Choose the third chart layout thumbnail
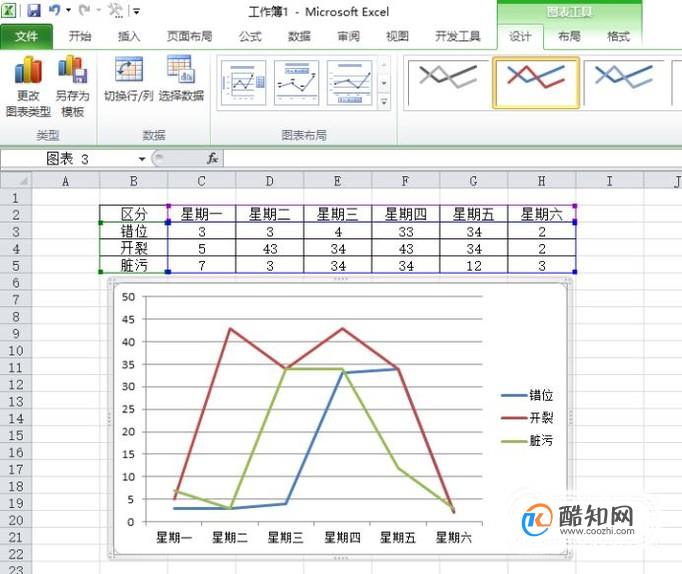Image resolution: width=682 pixels, height=574 pixels. click(350, 83)
